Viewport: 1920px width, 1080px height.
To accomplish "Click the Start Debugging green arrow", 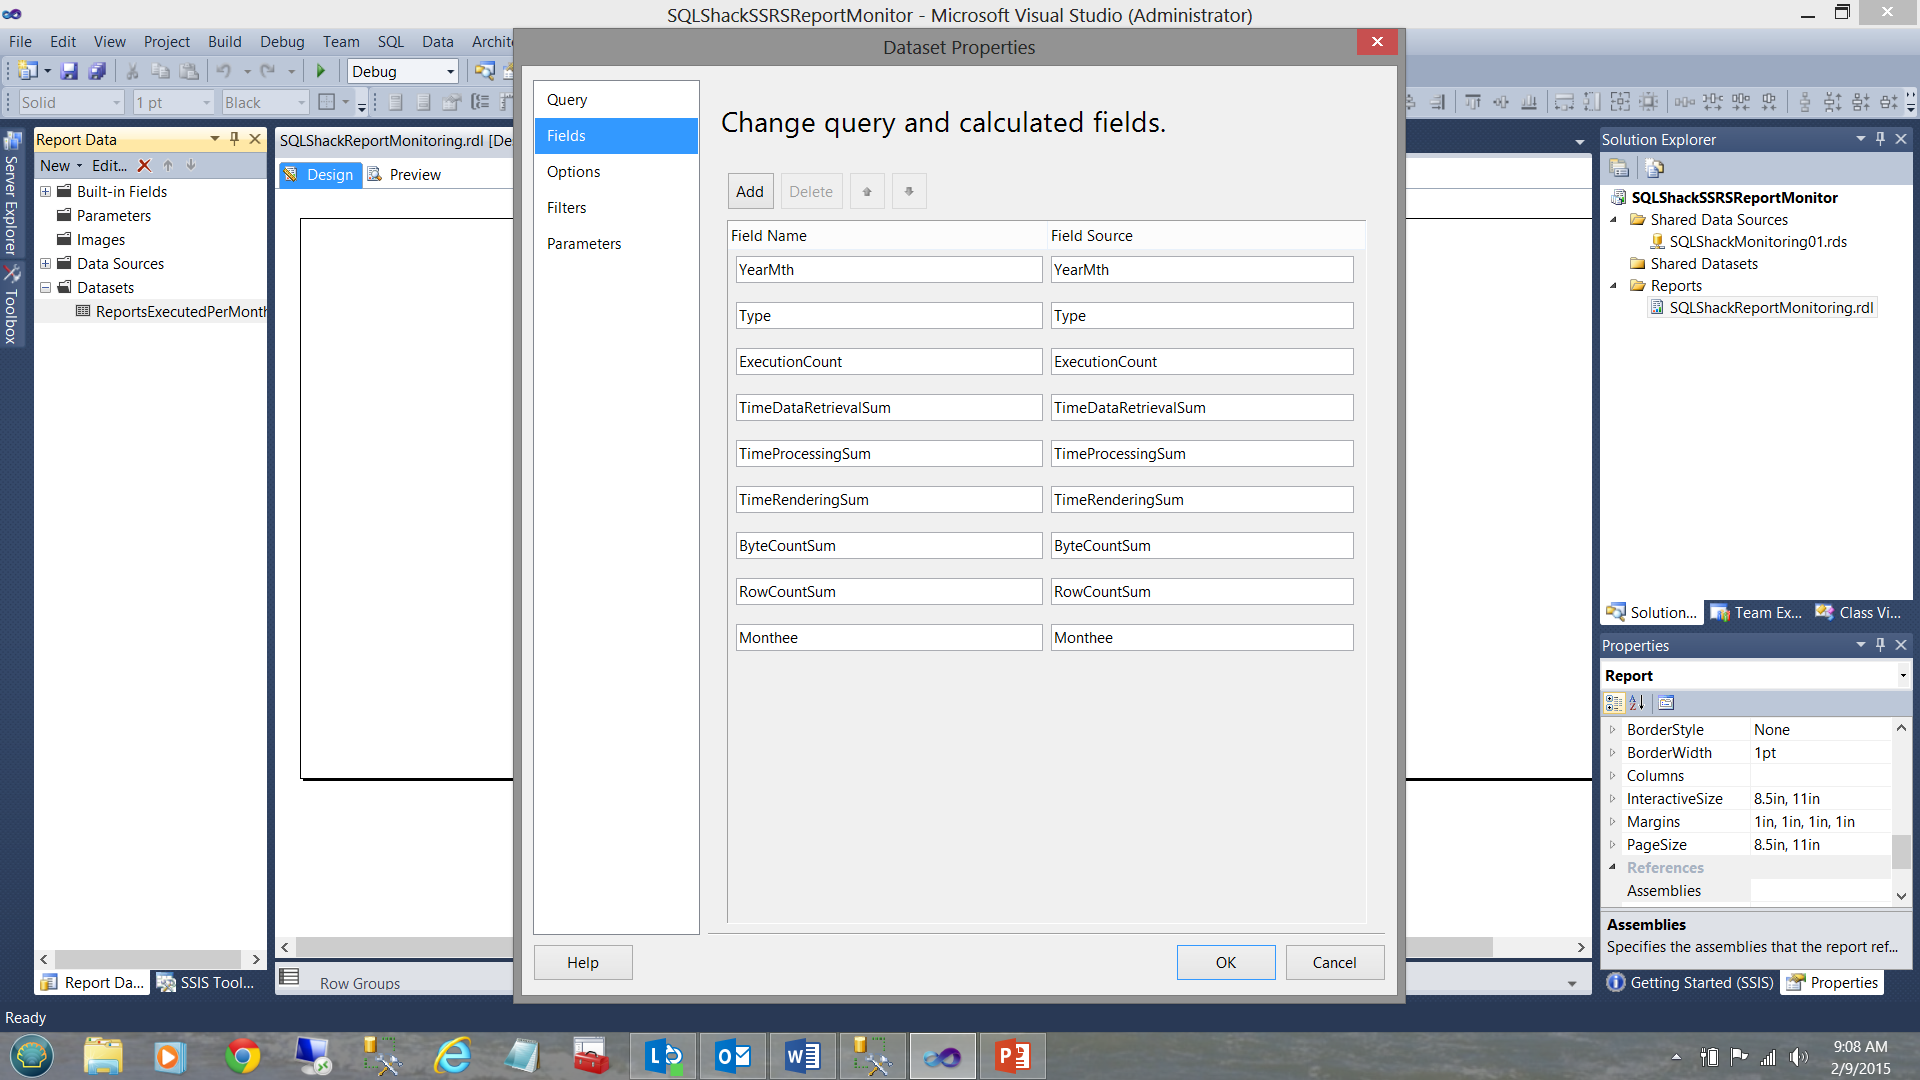I will [x=321, y=71].
